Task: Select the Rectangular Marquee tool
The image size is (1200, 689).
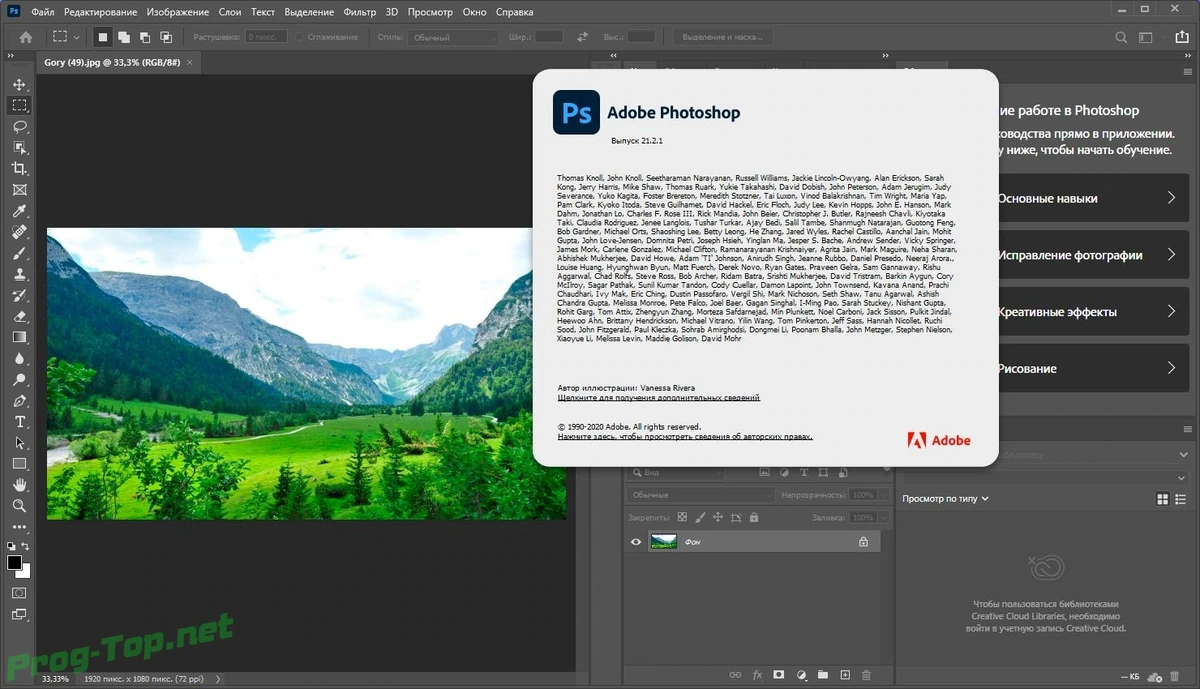Action: pyautogui.click(x=19, y=105)
